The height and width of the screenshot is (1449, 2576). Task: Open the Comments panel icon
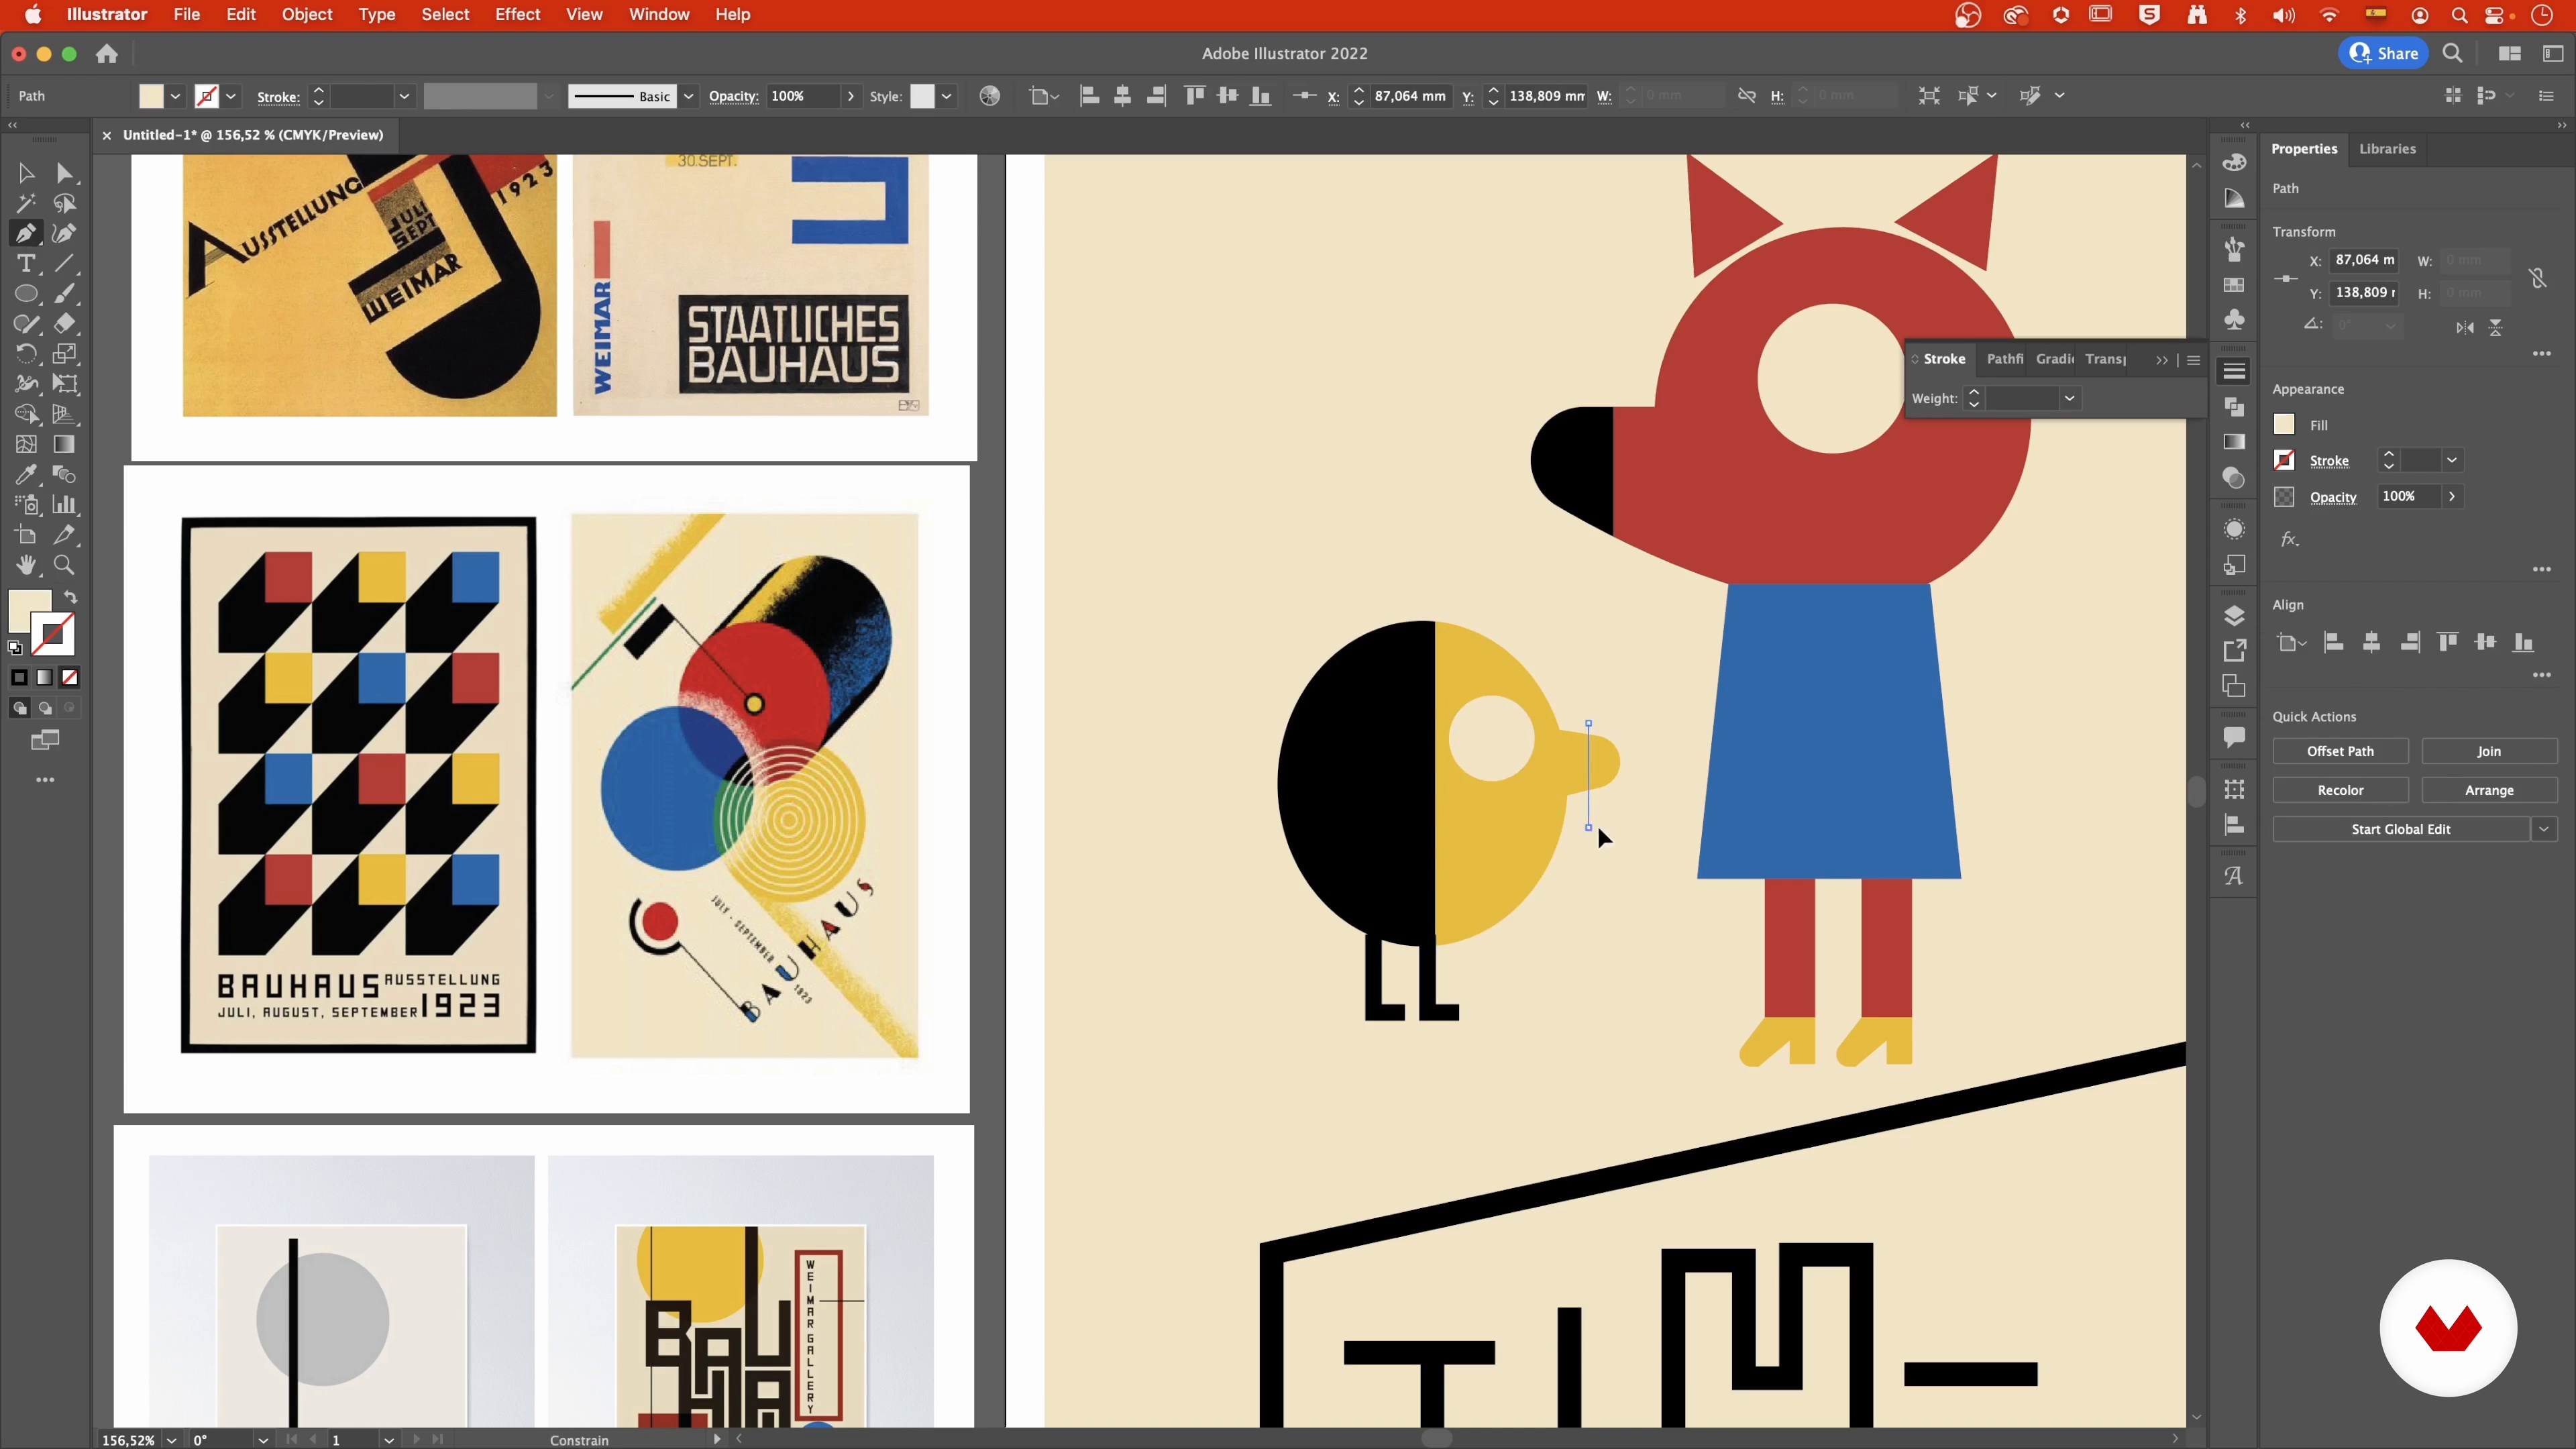pyautogui.click(x=2234, y=738)
